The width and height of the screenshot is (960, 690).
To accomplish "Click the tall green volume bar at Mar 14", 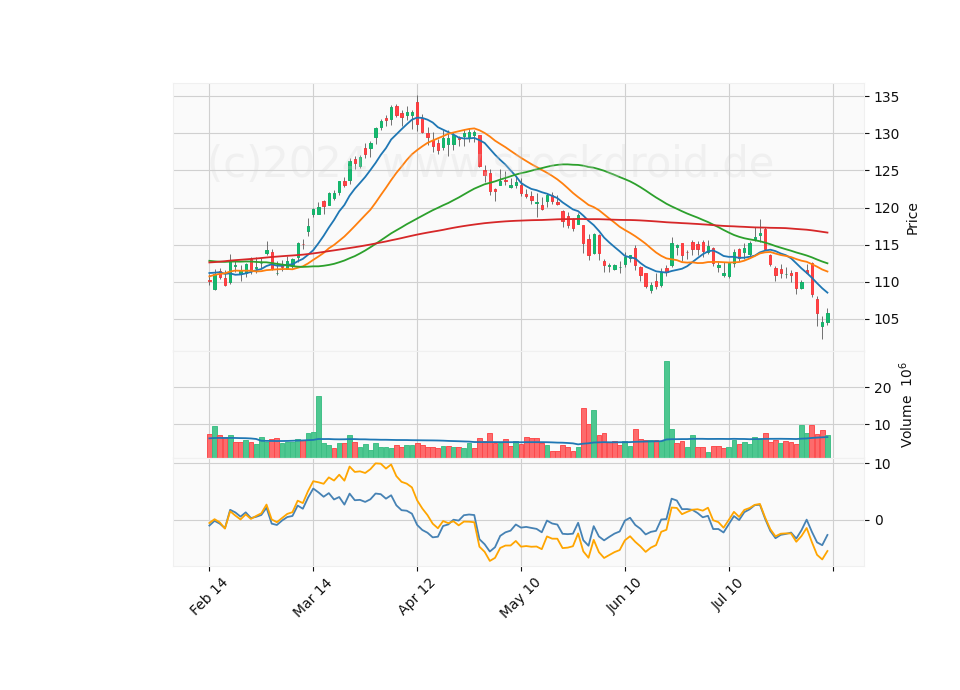I will pyautogui.click(x=318, y=427).
